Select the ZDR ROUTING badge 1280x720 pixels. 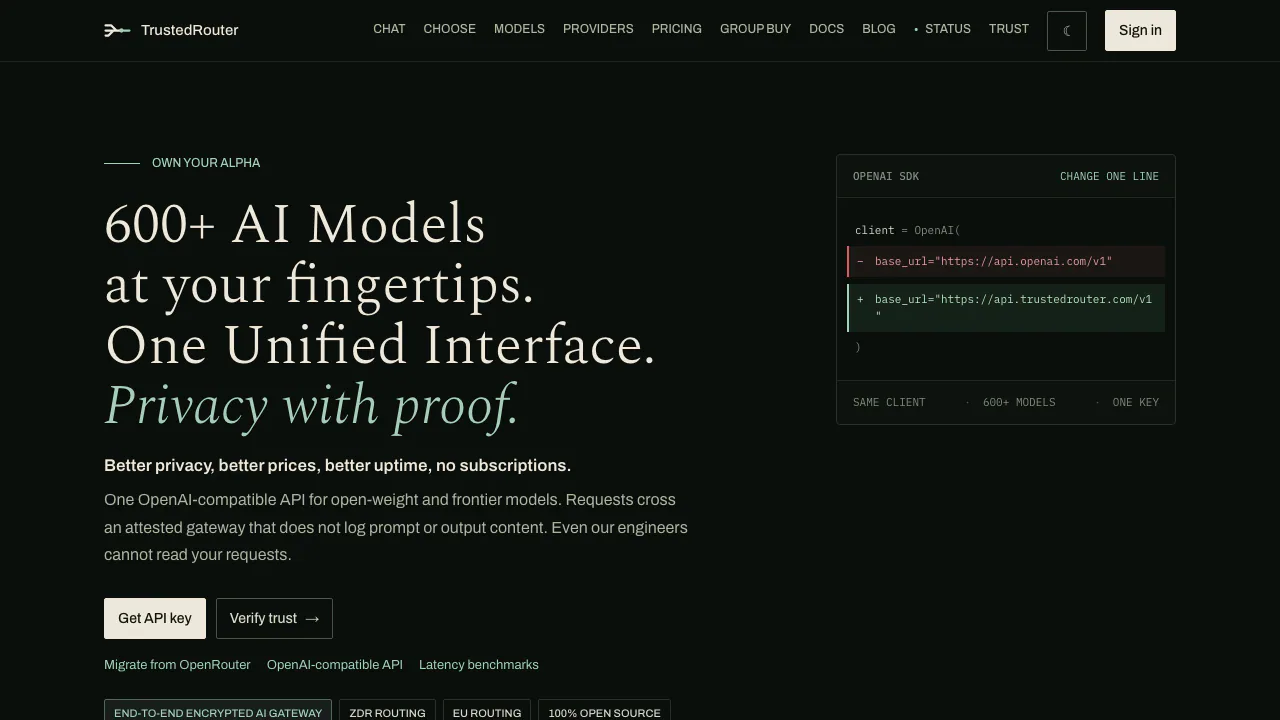(387, 712)
